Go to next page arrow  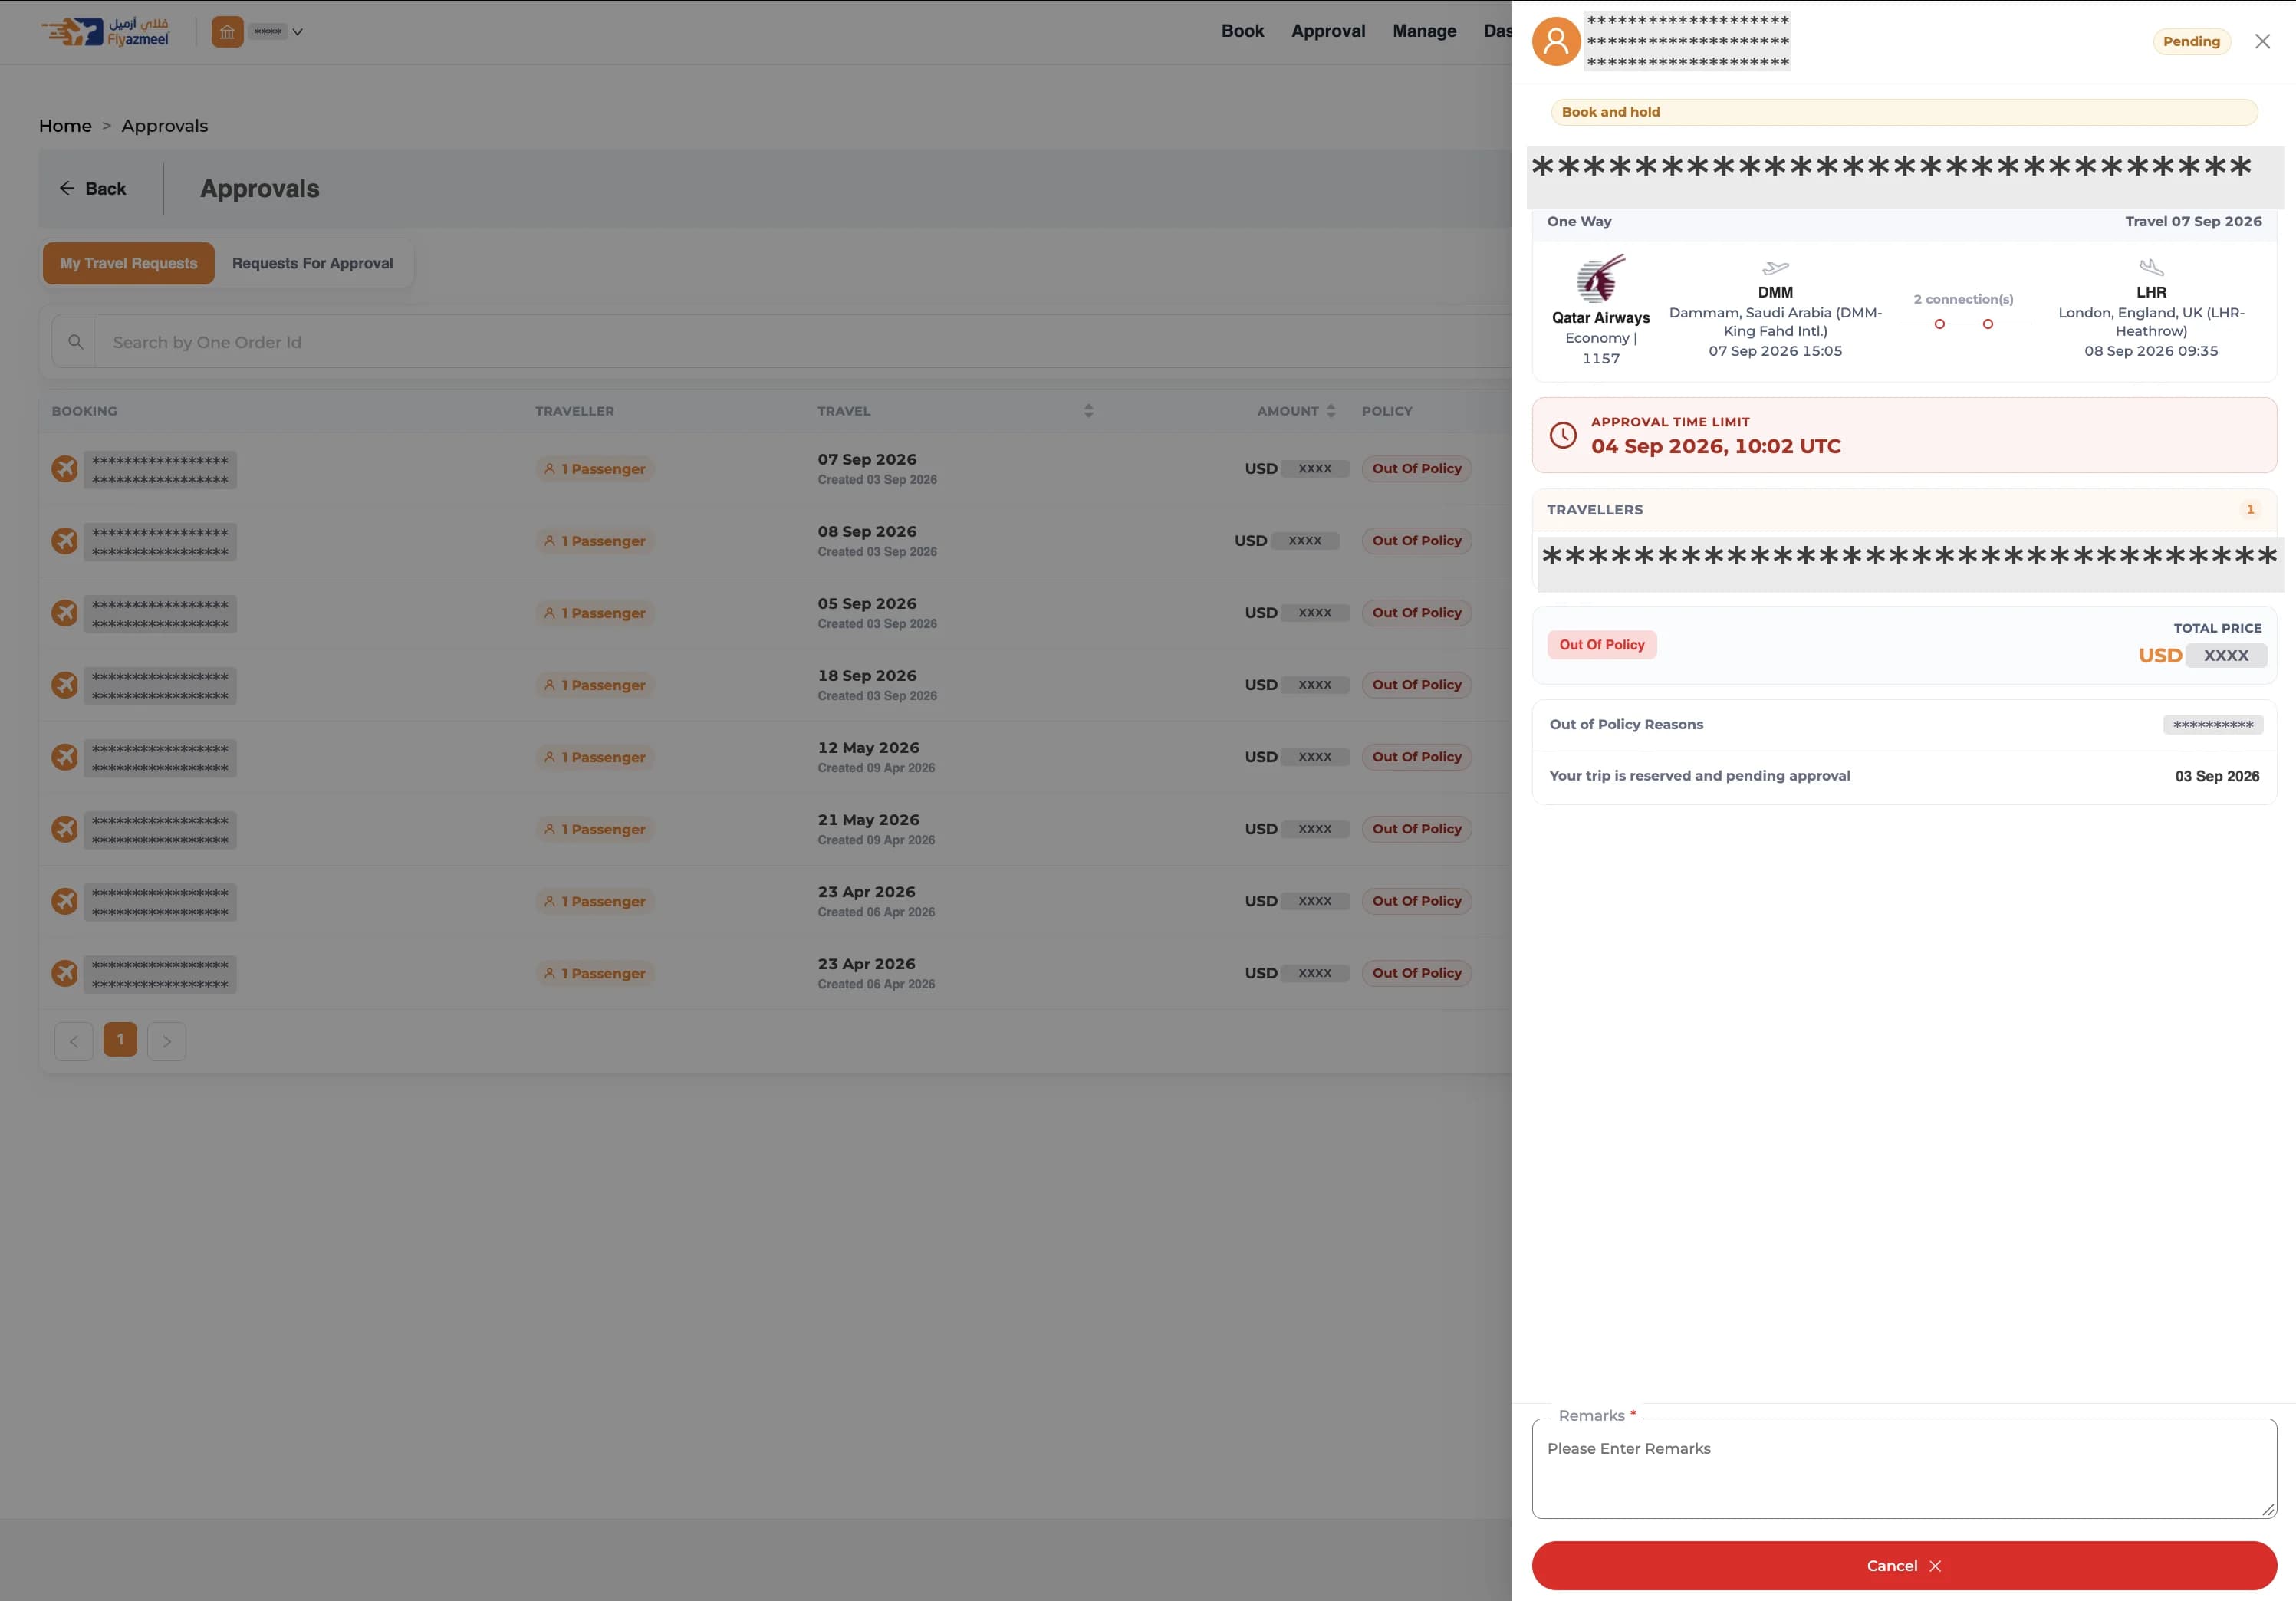[x=167, y=1041]
